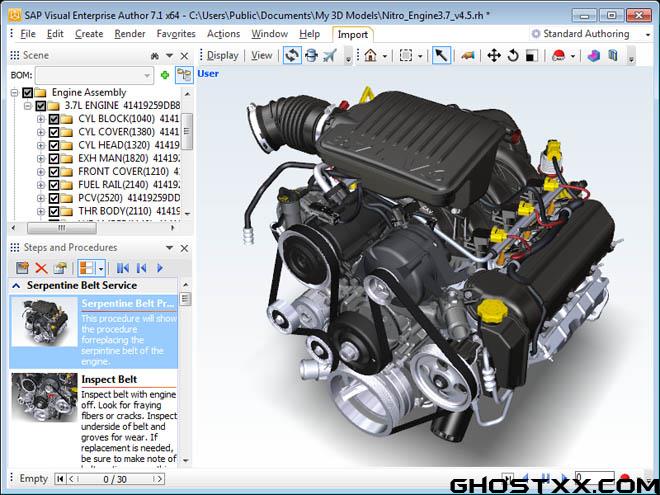Open the Create menu
Viewport: 660px width, 495px height.
tap(89, 34)
